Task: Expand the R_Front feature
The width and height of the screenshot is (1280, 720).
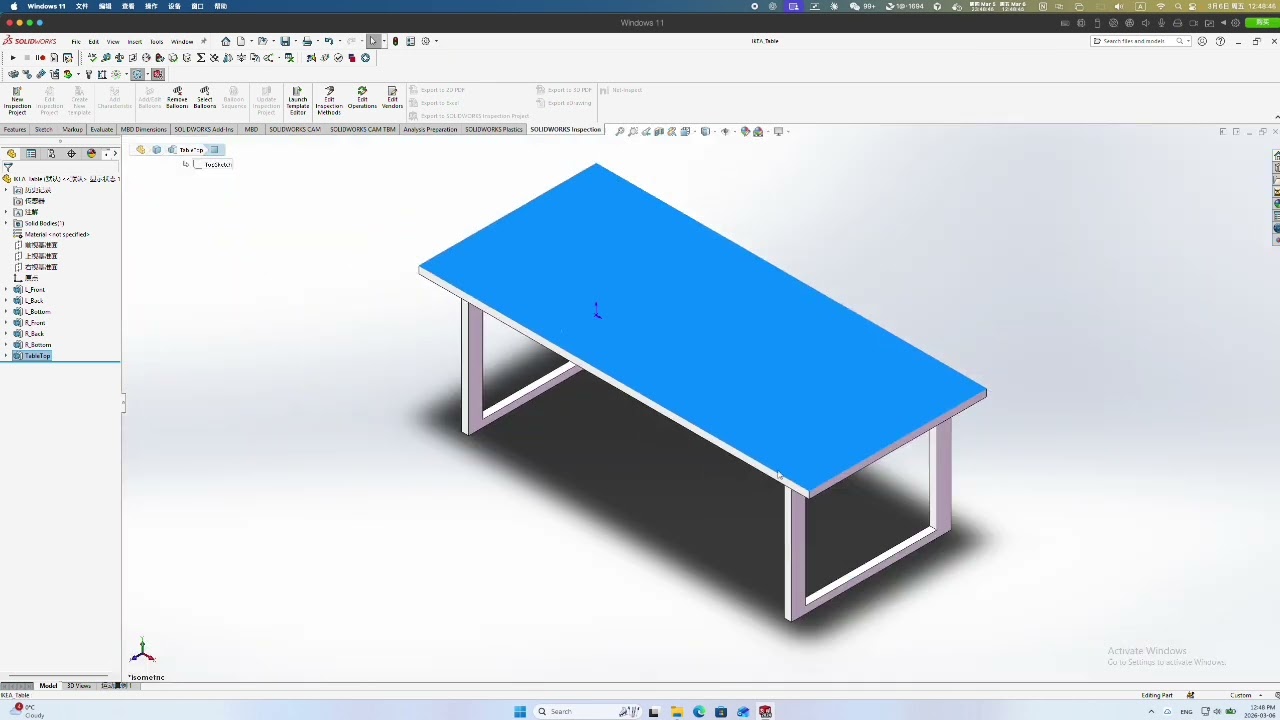Action: [x=6, y=323]
